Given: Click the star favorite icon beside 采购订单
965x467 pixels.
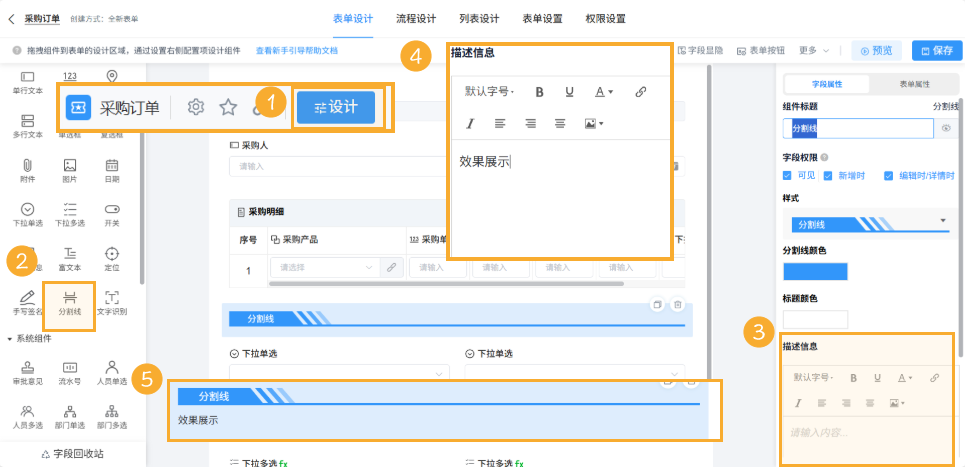Looking at the screenshot, I should pos(228,108).
